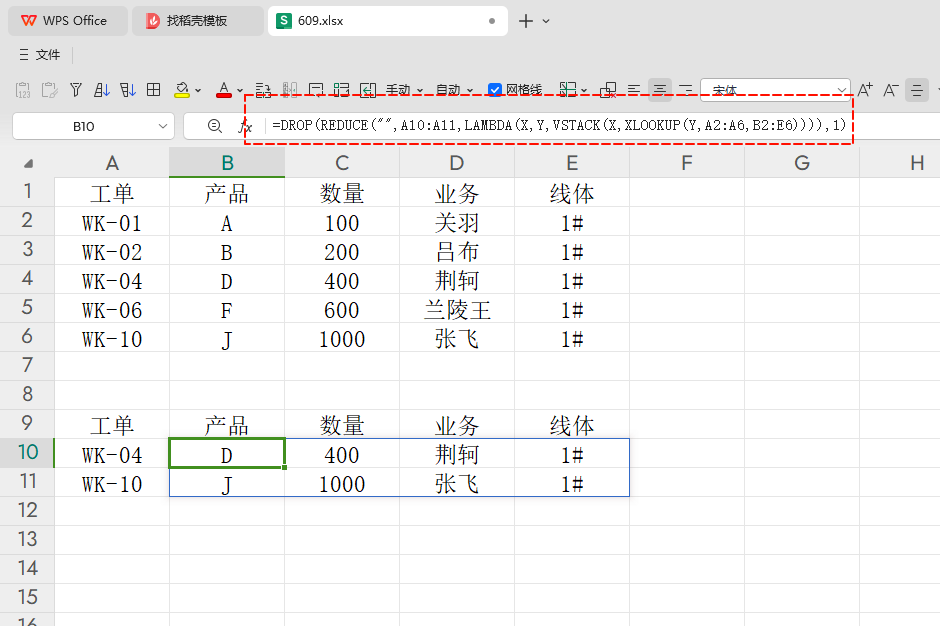Click the zoom magnifier in formula bar
940x626 pixels.
coord(214,126)
